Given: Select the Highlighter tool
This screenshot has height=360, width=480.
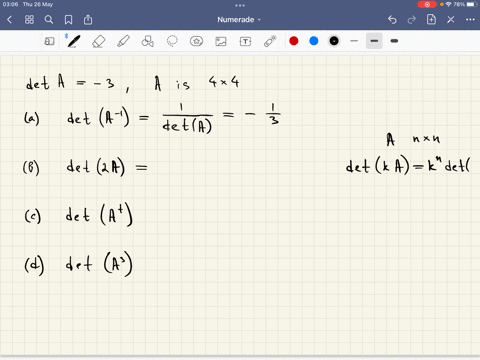Looking at the screenshot, I should click(123, 41).
